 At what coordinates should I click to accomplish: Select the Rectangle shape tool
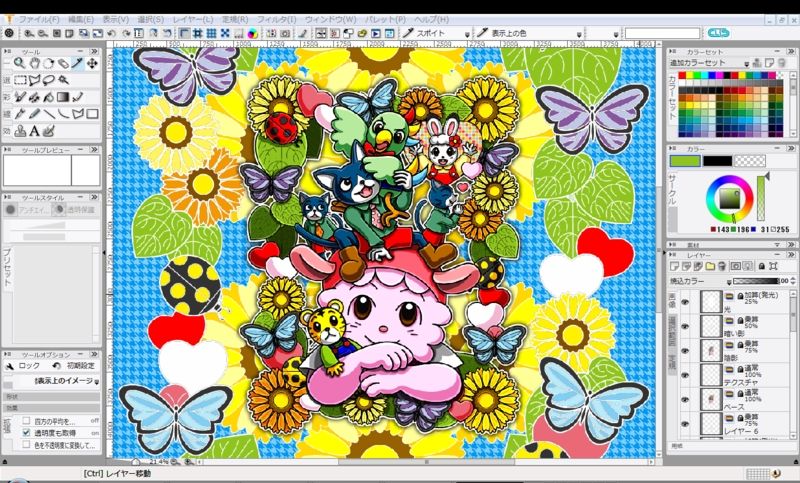[x=92, y=114]
